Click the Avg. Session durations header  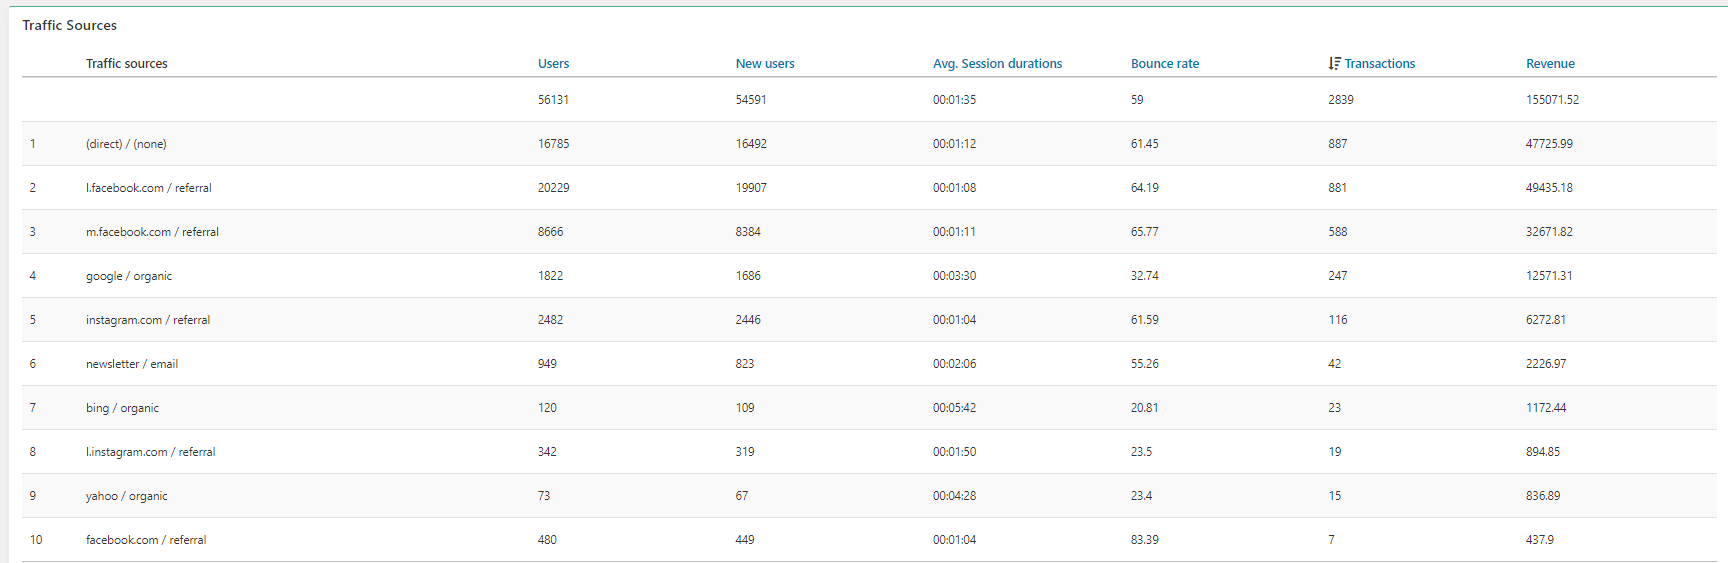tap(997, 63)
